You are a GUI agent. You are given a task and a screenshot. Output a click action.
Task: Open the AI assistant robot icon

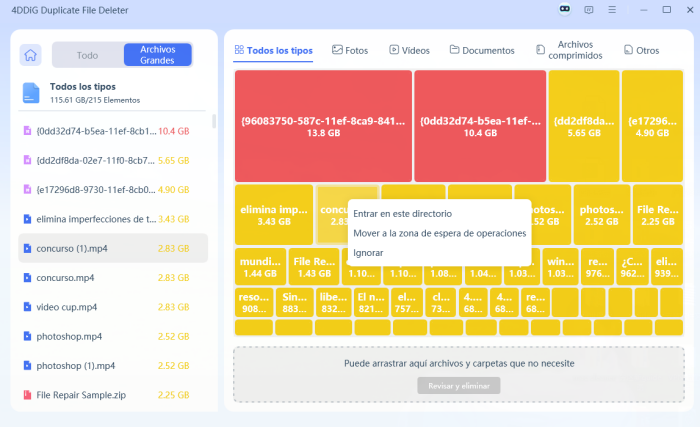click(x=564, y=9)
